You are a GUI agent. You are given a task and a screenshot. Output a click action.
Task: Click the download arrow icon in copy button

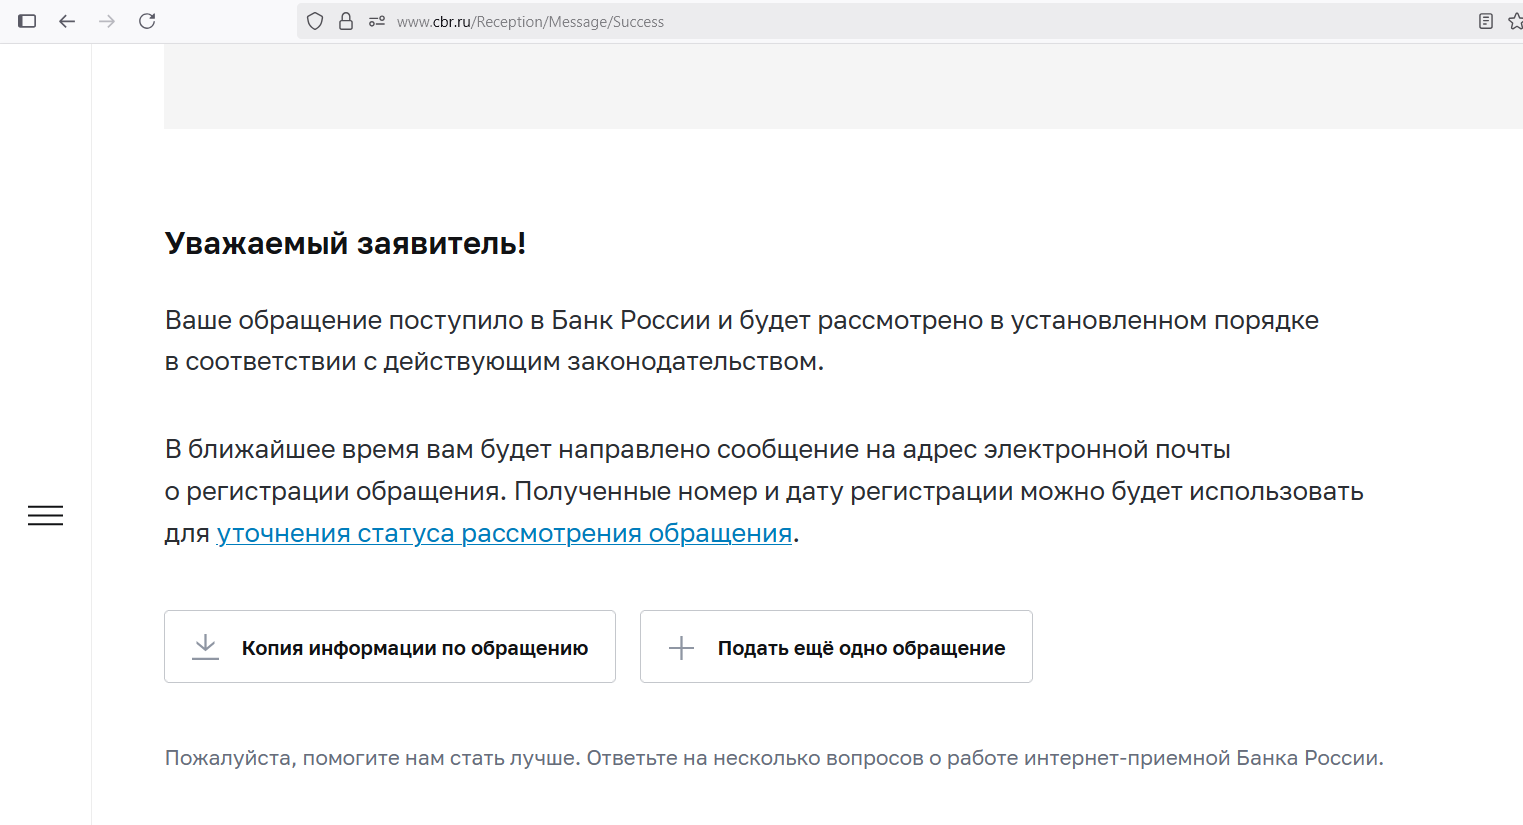click(x=205, y=647)
